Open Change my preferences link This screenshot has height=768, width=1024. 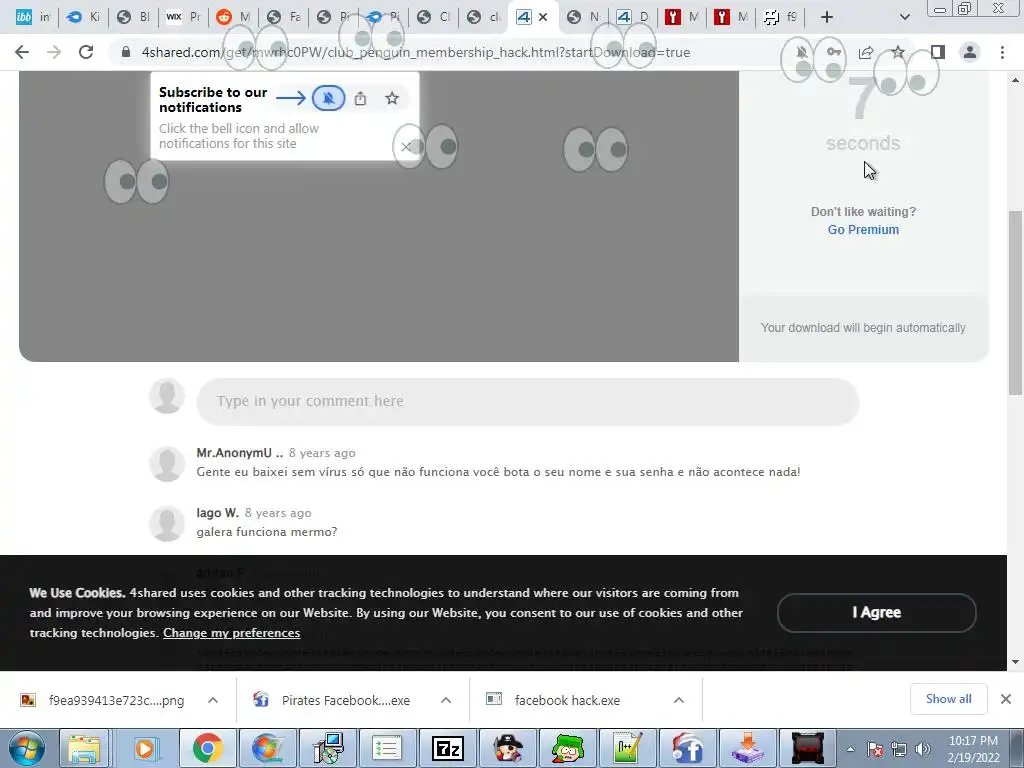pos(231,633)
